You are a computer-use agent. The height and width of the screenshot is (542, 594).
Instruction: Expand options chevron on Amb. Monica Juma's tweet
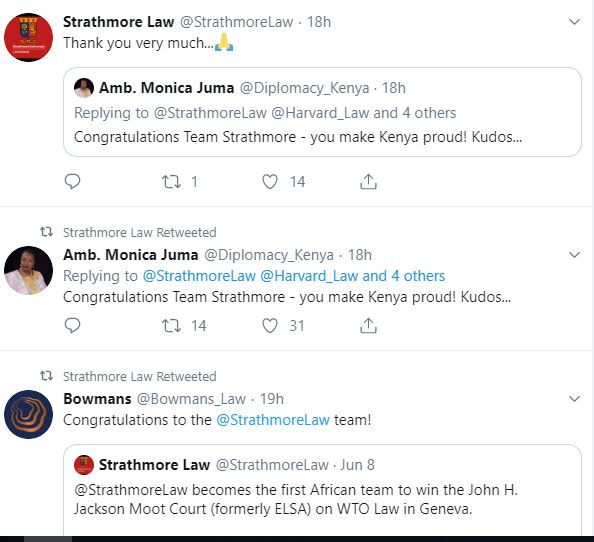(575, 255)
